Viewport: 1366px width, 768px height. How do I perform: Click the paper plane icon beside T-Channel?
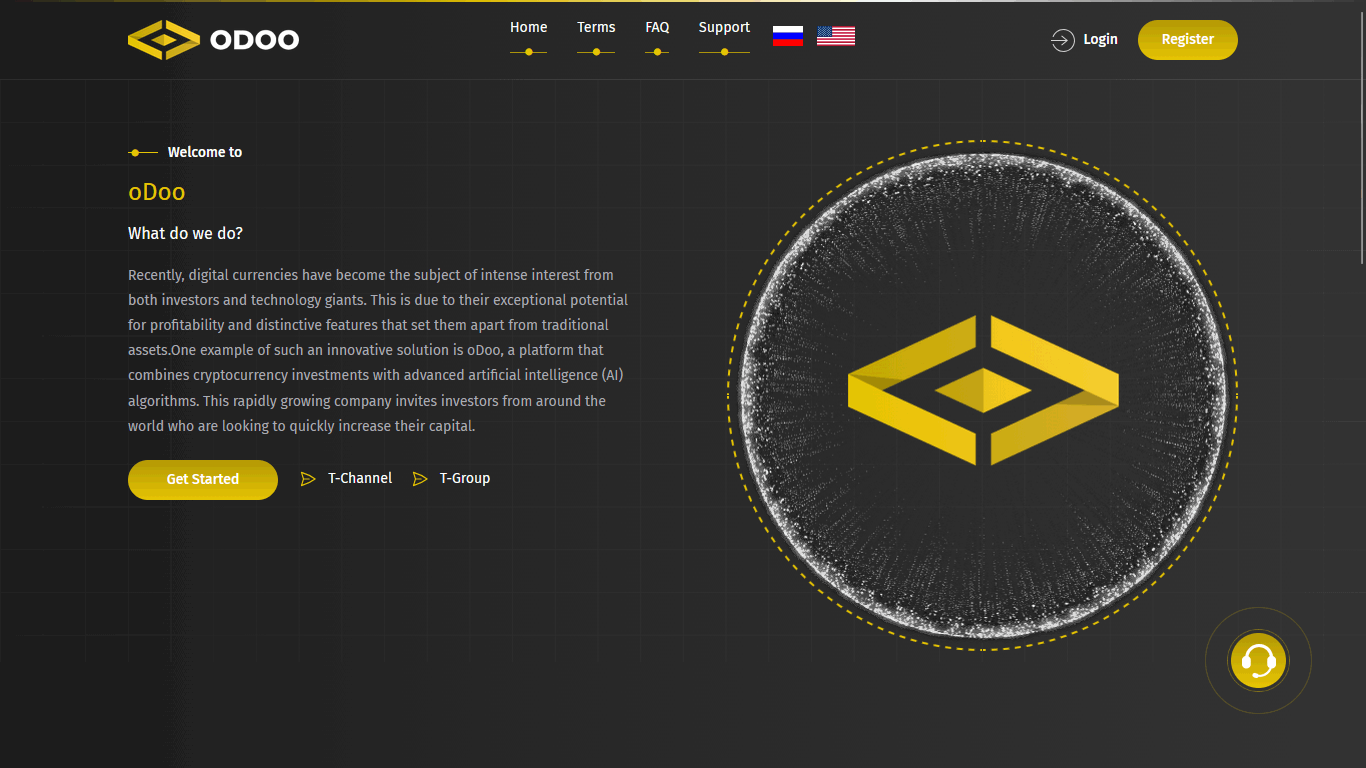click(308, 479)
